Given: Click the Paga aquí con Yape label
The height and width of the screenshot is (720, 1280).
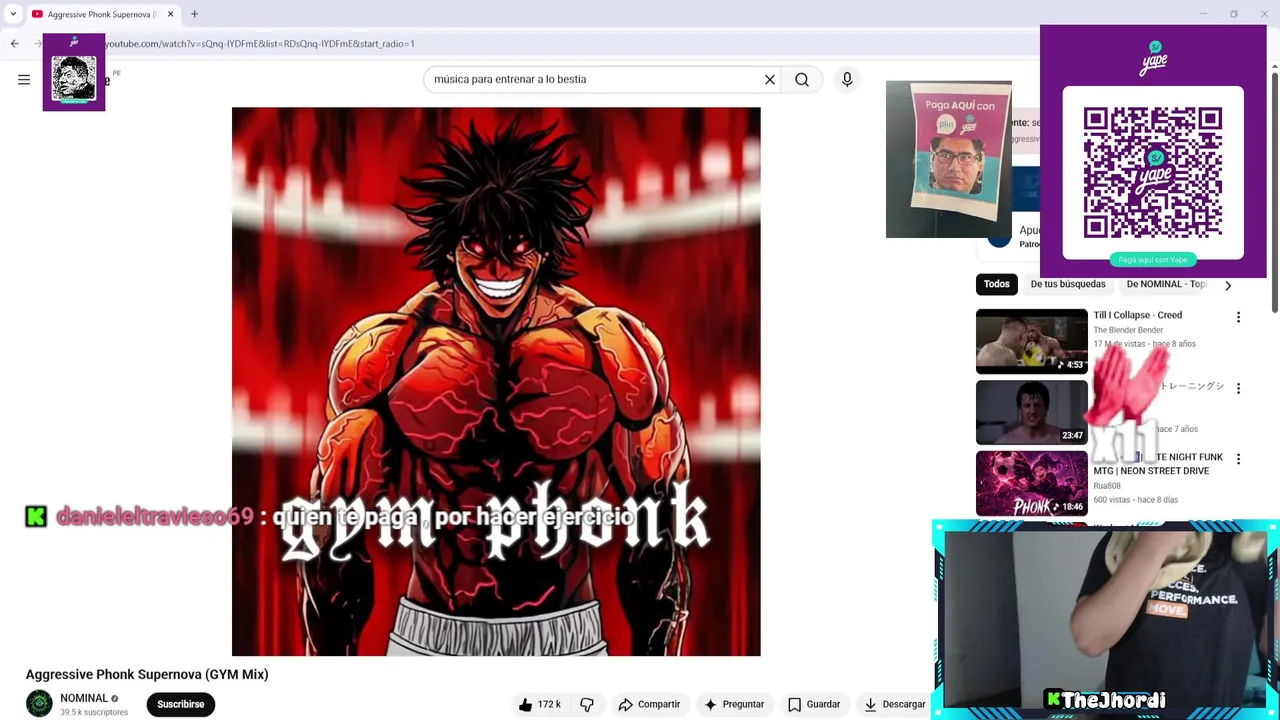Looking at the screenshot, I should point(1153,260).
